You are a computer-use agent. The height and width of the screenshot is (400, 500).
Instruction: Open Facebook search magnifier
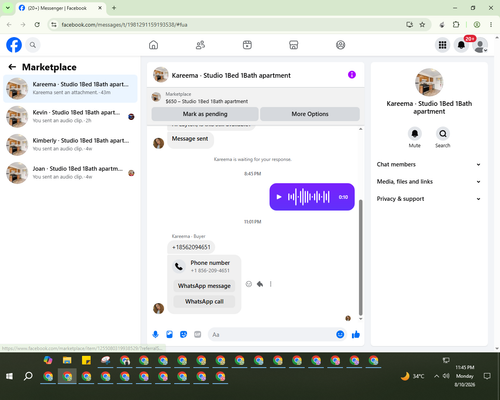pos(33,45)
